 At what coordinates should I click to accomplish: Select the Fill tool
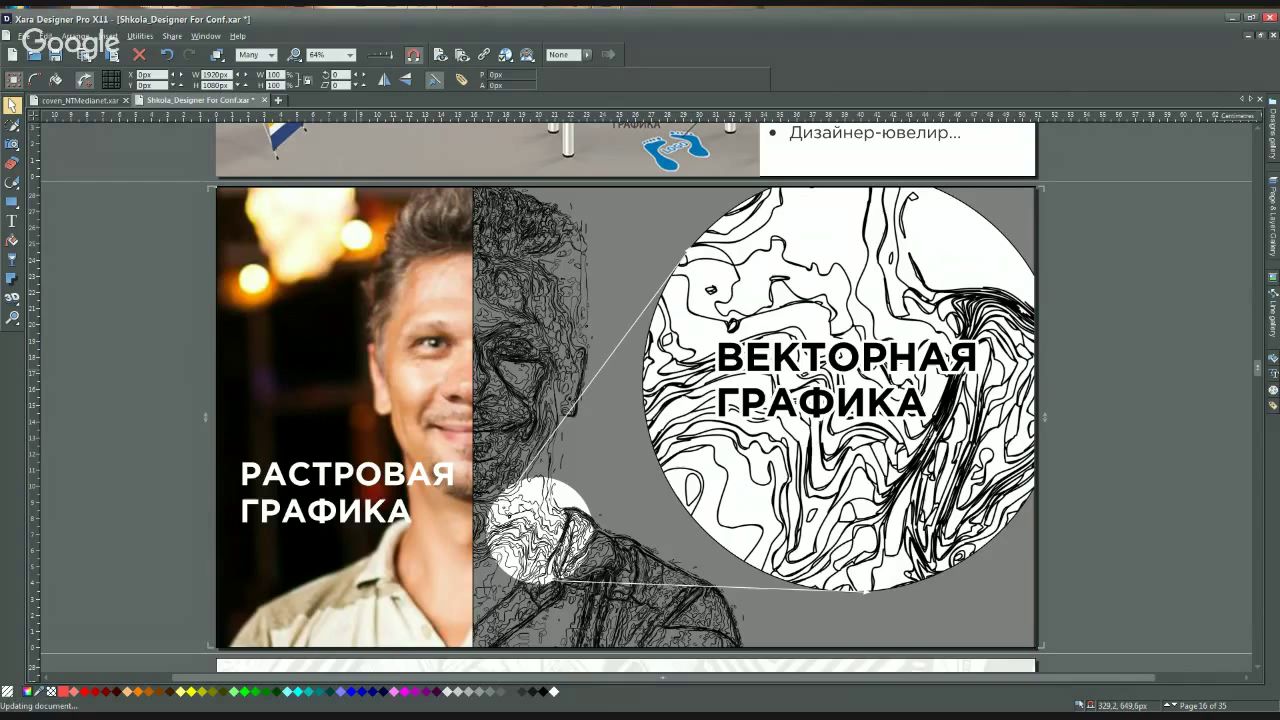point(12,240)
